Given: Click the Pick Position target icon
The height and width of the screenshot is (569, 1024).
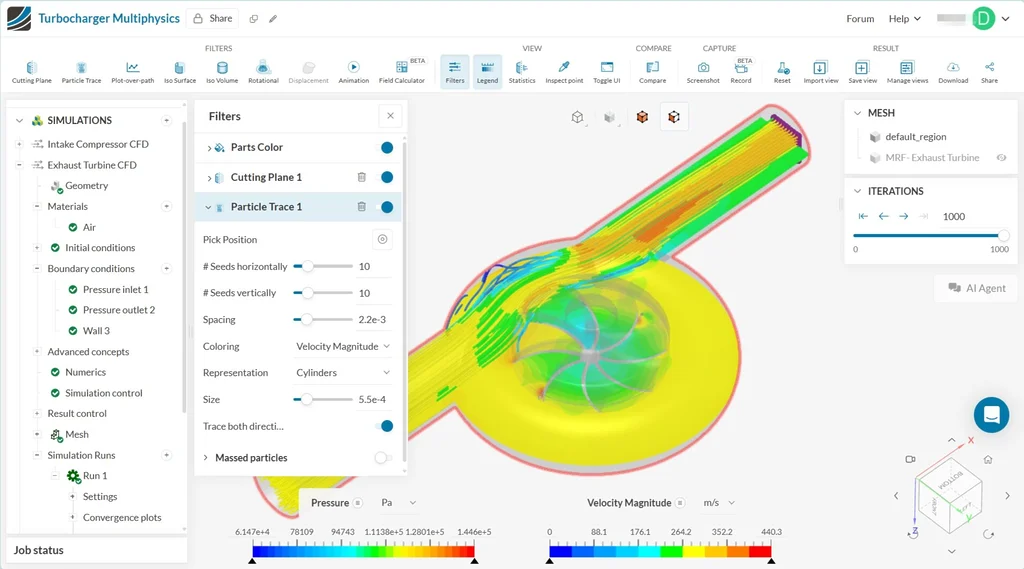Looking at the screenshot, I should [x=381, y=240].
